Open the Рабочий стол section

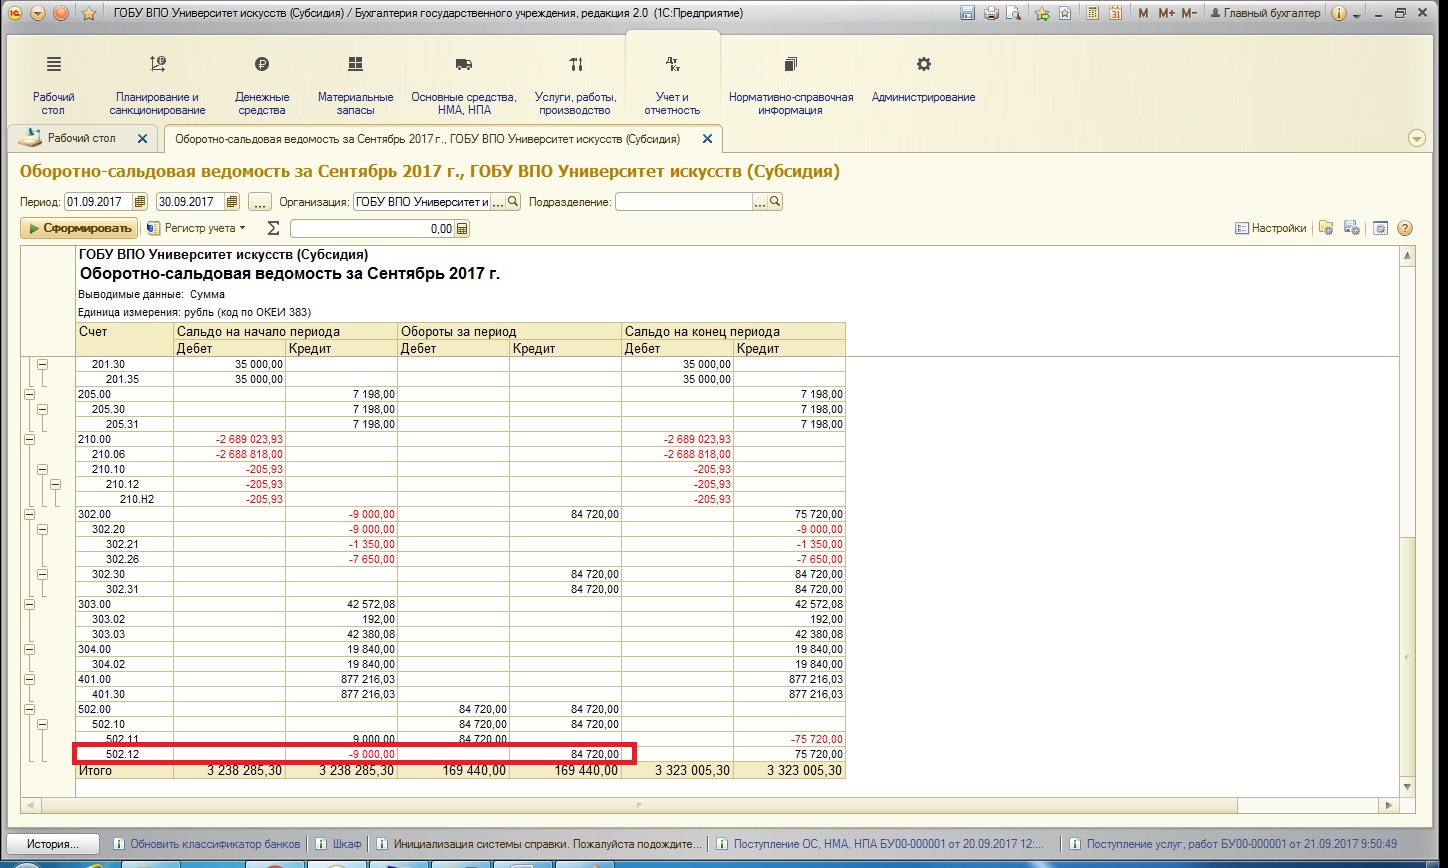(54, 86)
